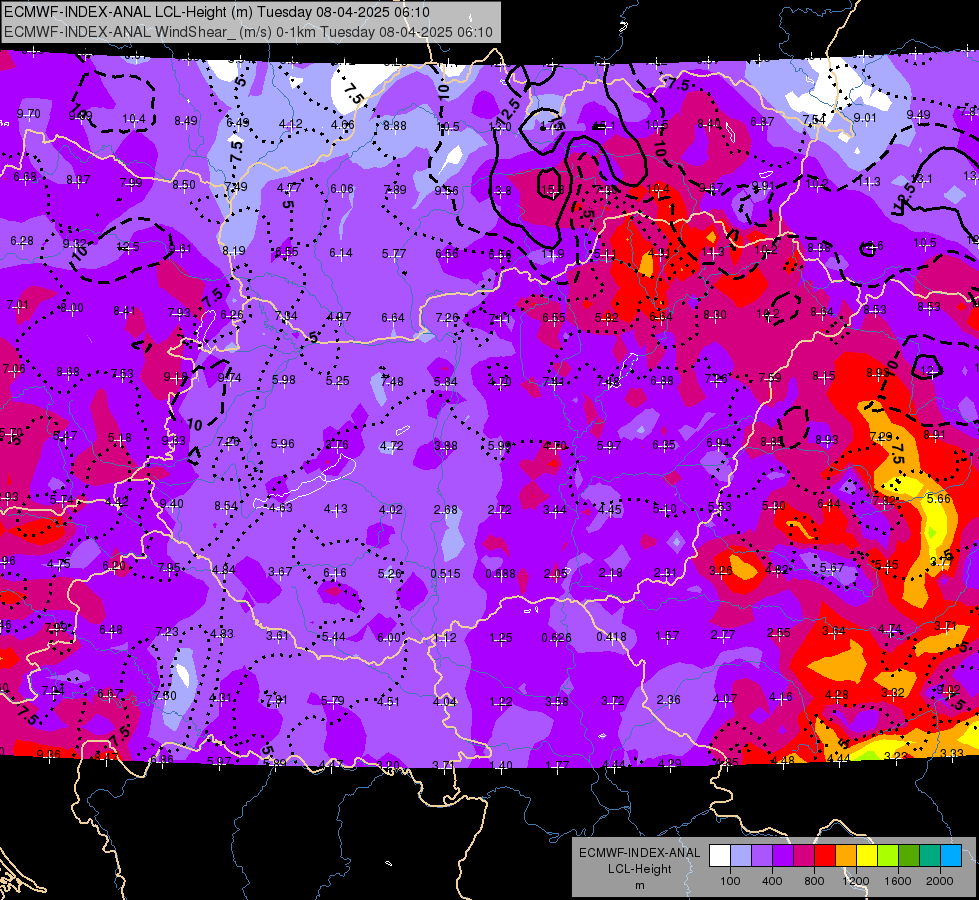The image size is (979, 900).
Task: Click the grid value 5.66
Action: (938, 498)
